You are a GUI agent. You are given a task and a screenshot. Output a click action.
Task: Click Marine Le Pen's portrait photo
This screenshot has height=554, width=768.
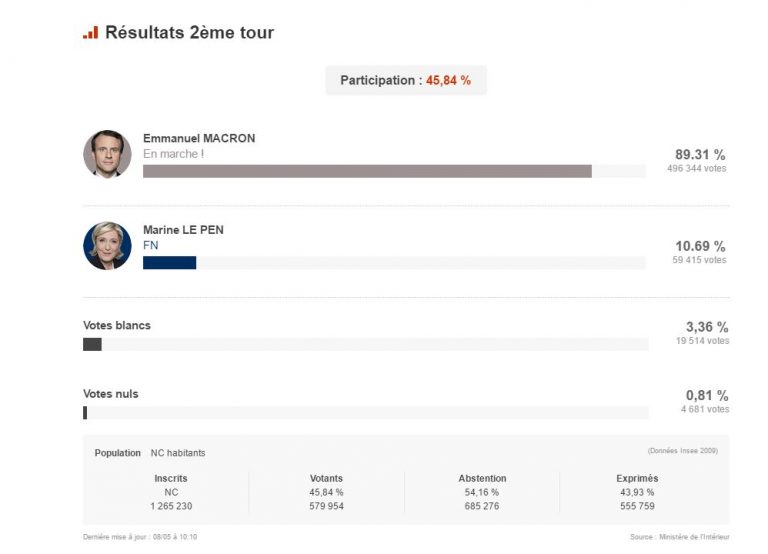(x=107, y=246)
